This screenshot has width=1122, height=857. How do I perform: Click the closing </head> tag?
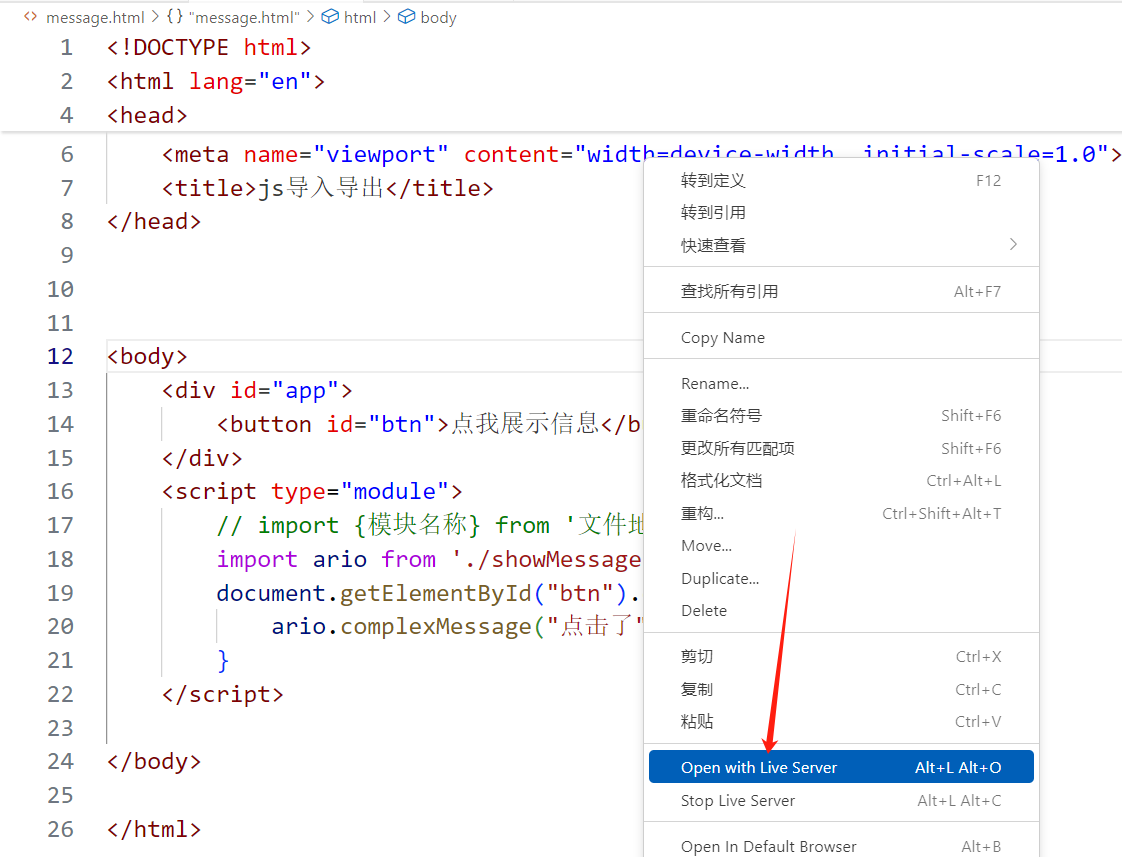(154, 222)
